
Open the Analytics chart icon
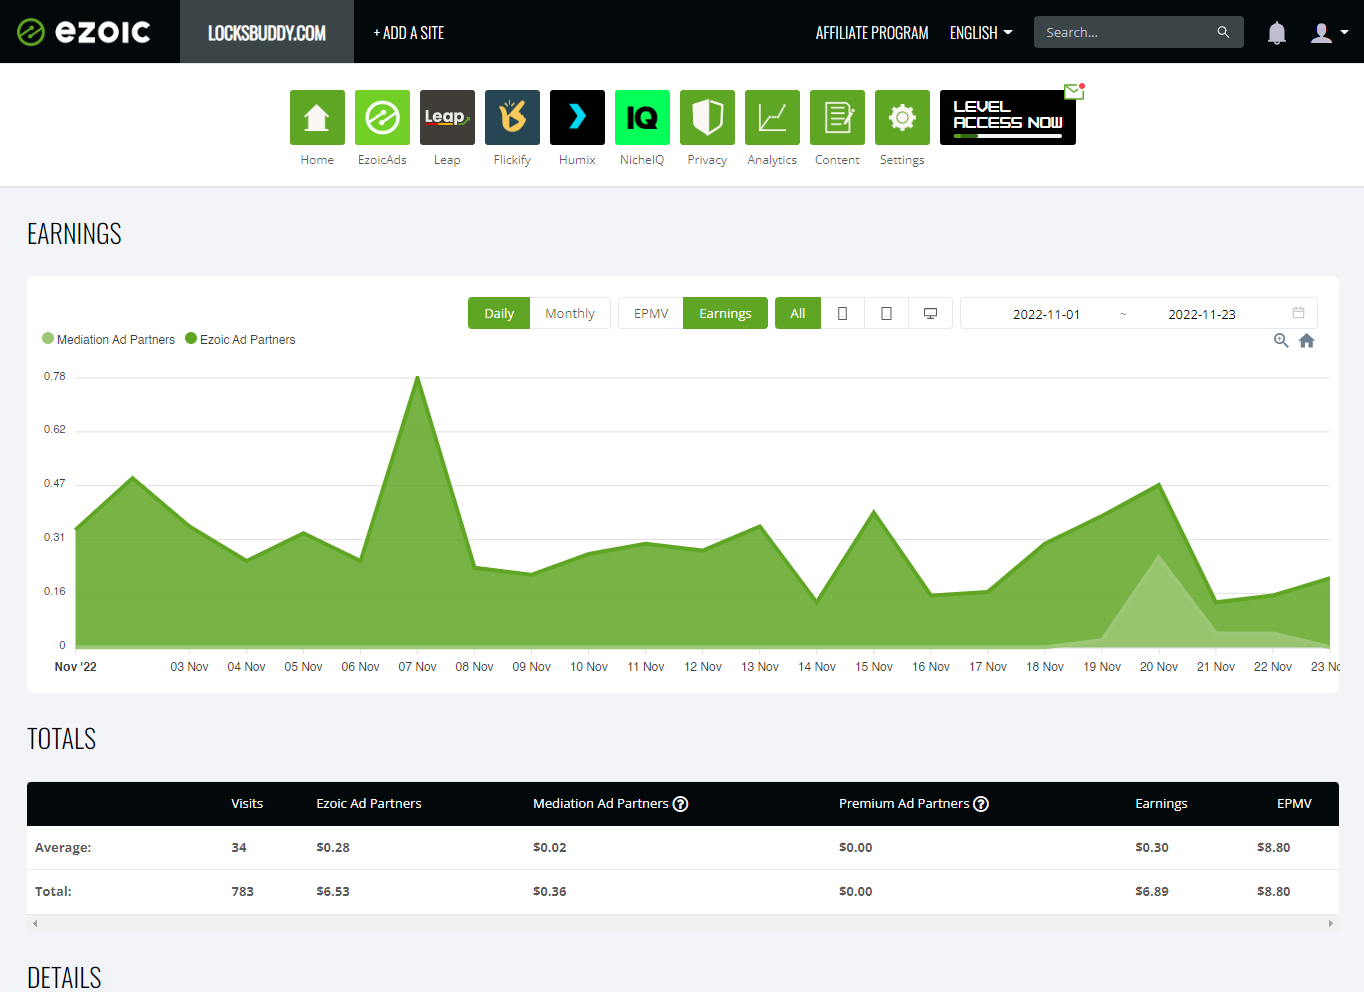point(772,117)
